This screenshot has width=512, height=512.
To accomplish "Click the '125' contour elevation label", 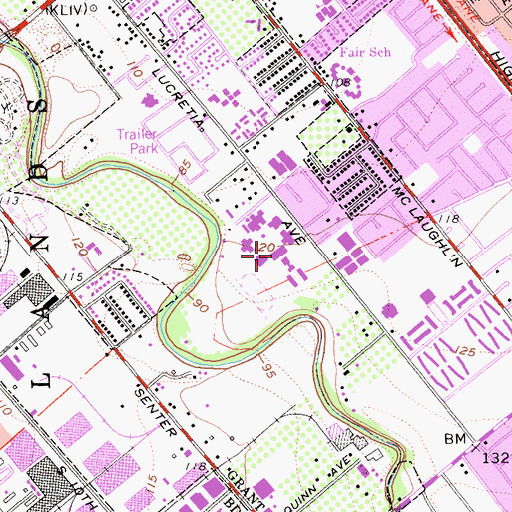I will coord(465,351).
